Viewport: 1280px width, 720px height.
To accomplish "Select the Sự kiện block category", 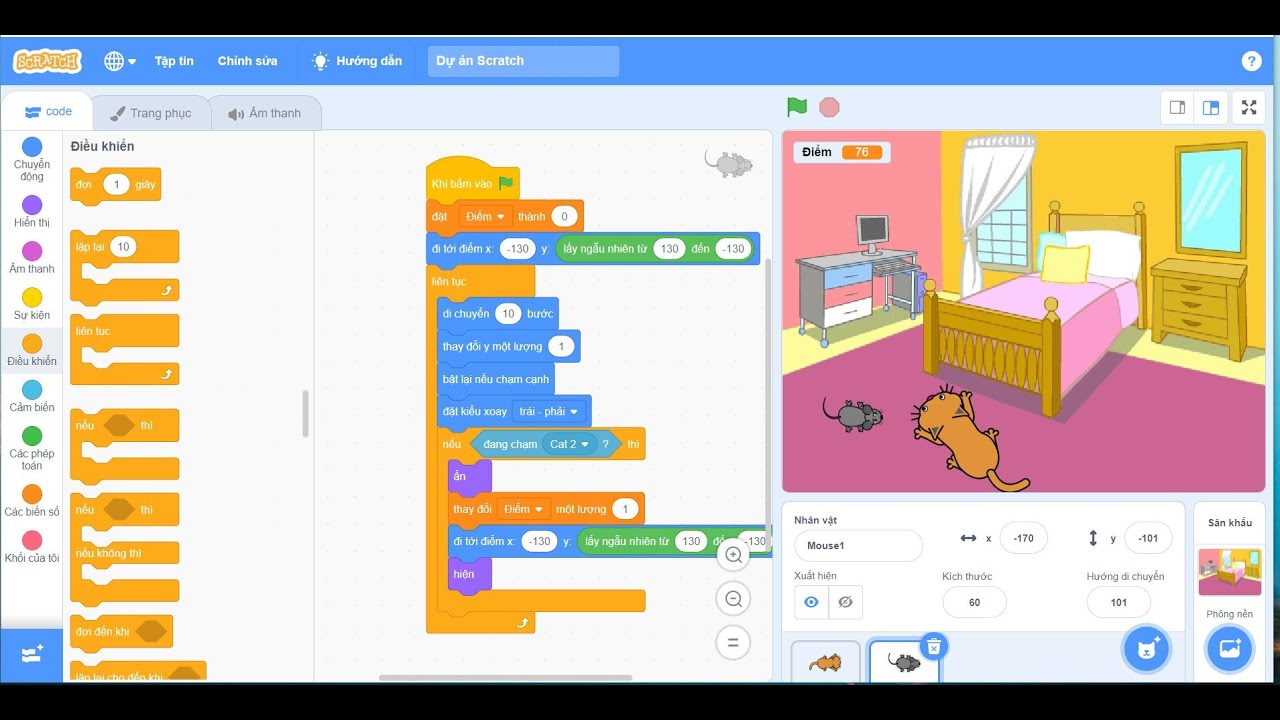I will [x=32, y=304].
